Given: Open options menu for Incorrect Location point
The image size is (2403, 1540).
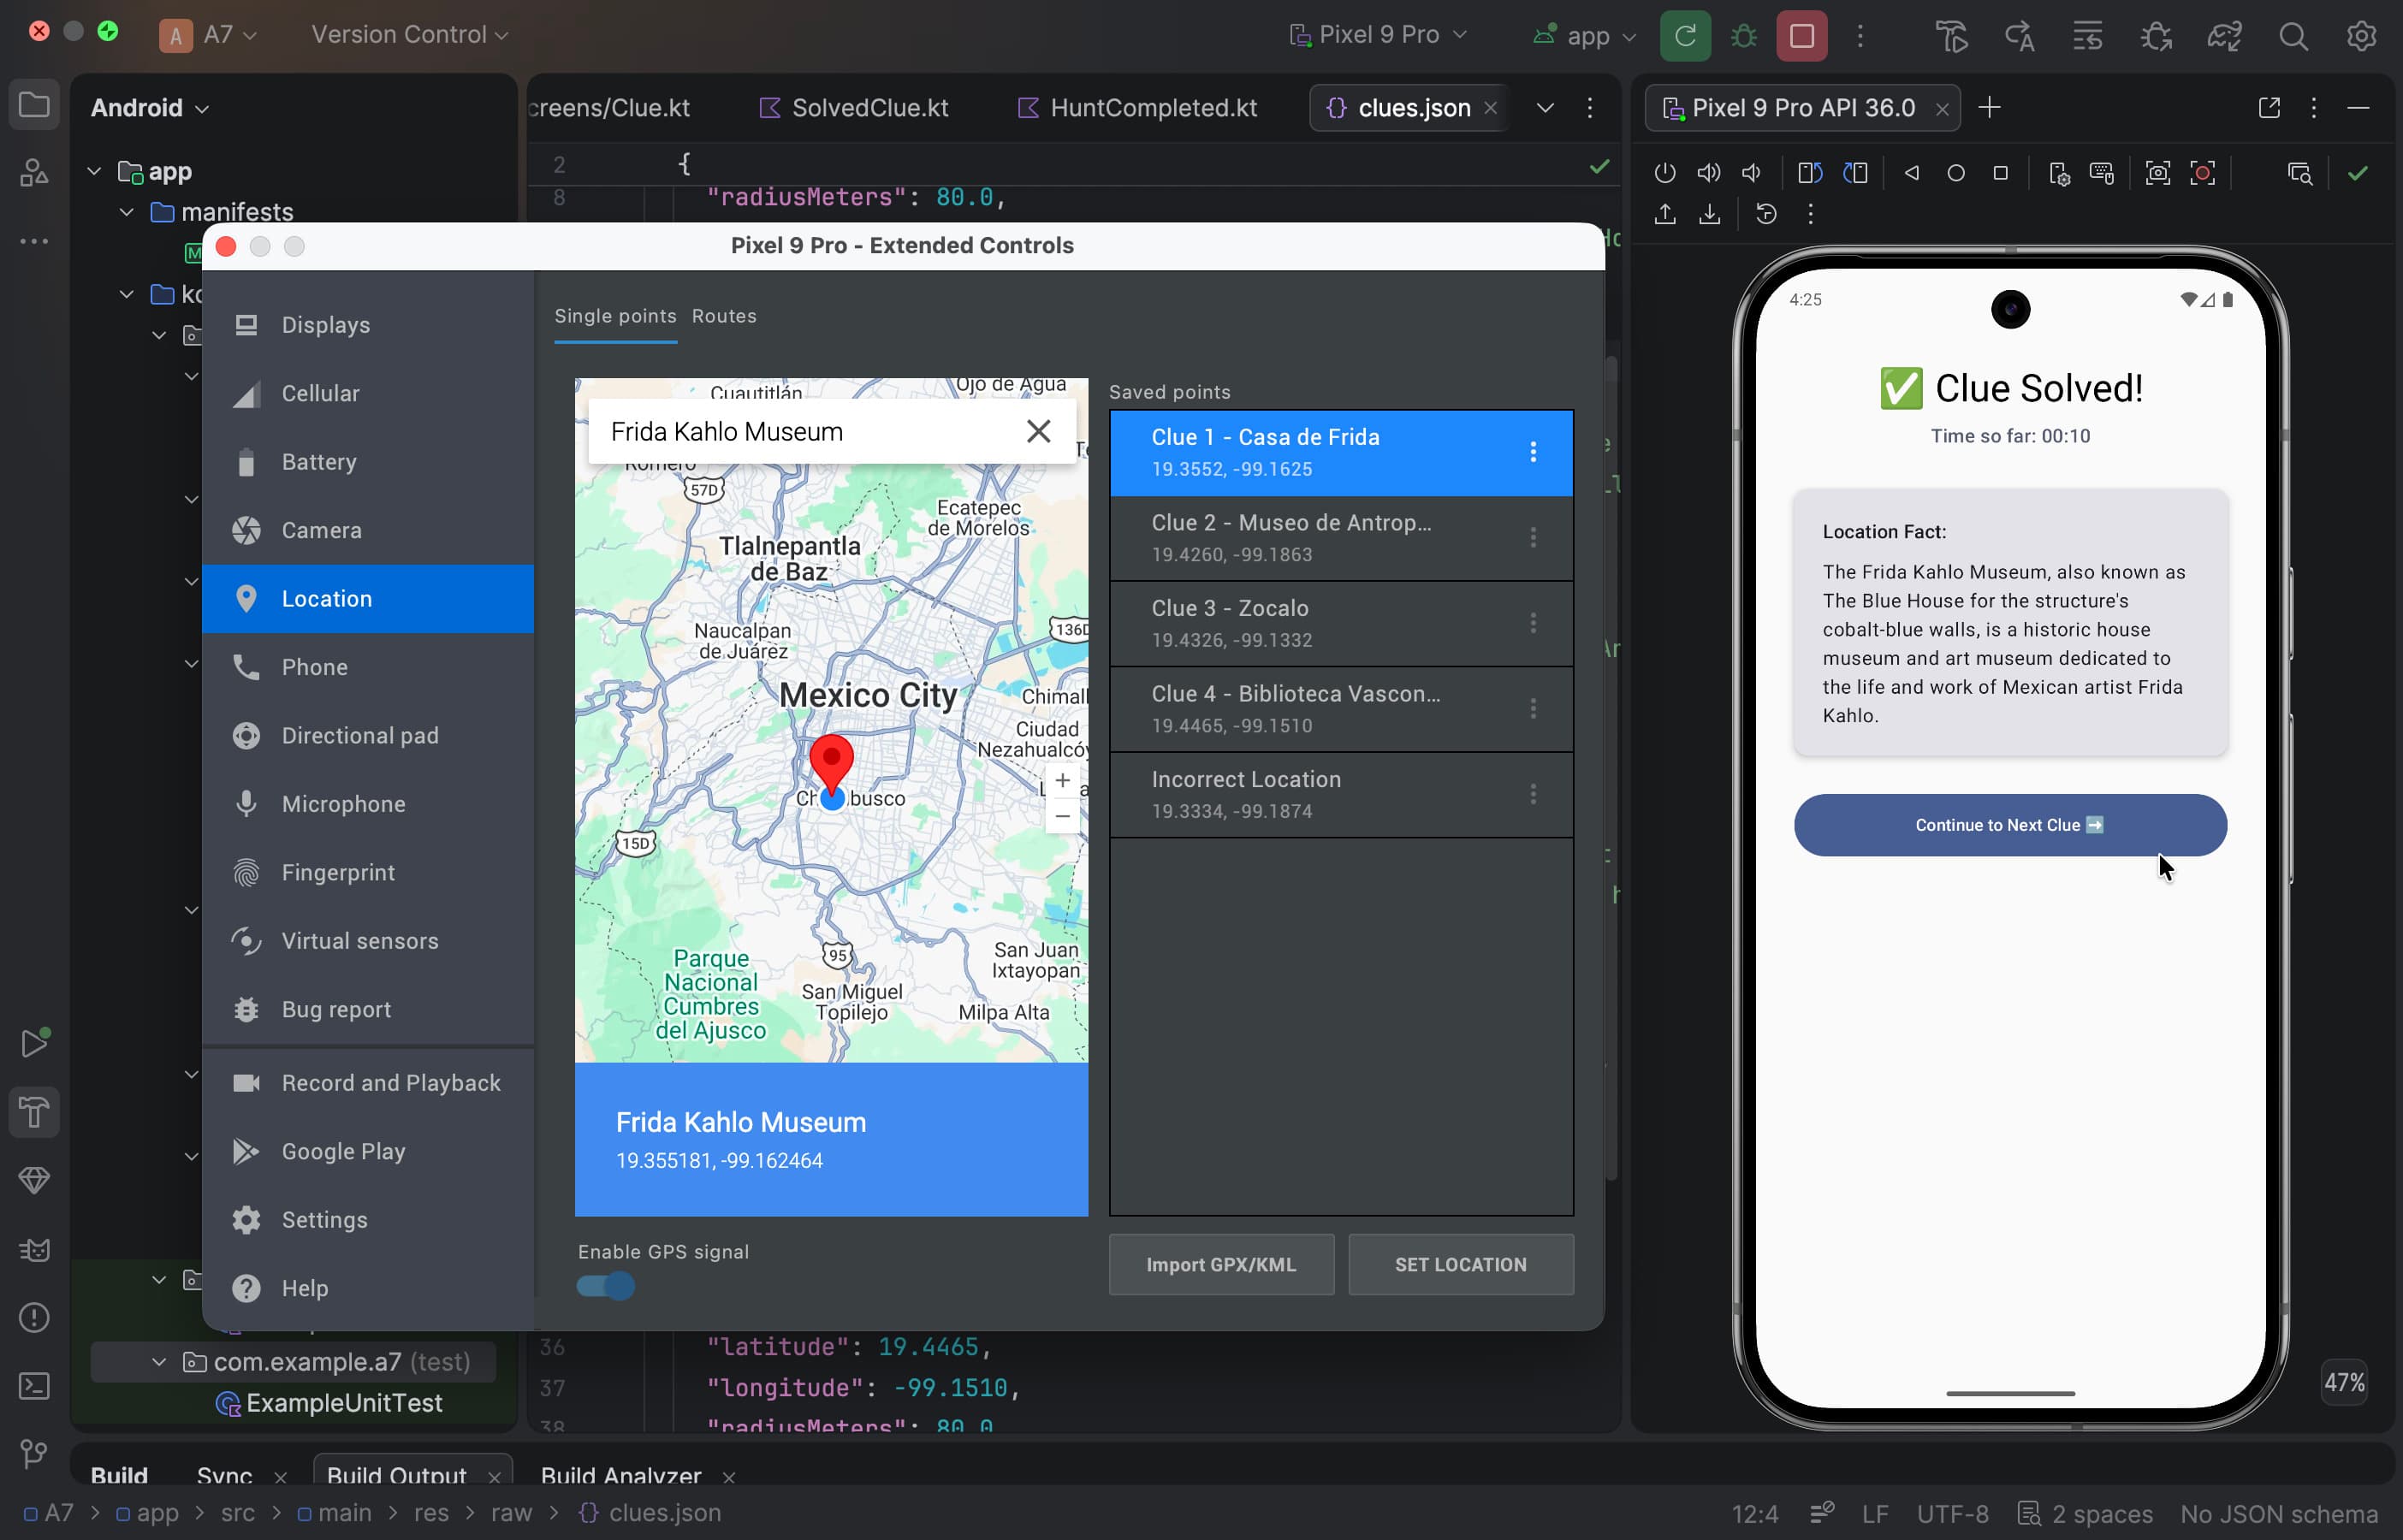Looking at the screenshot, I should [x=1533, y=794].
